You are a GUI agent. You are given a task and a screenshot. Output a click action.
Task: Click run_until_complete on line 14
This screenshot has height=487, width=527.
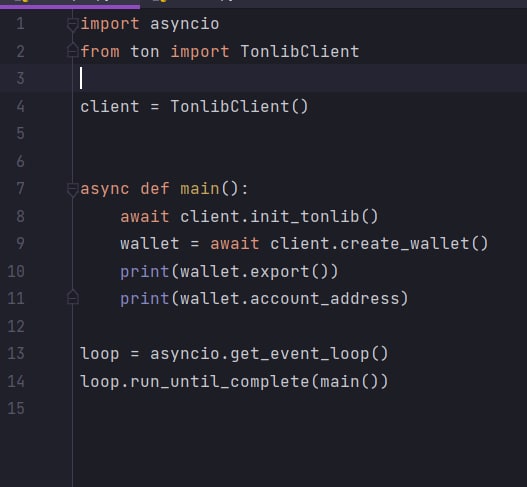[x=219, y=382]
